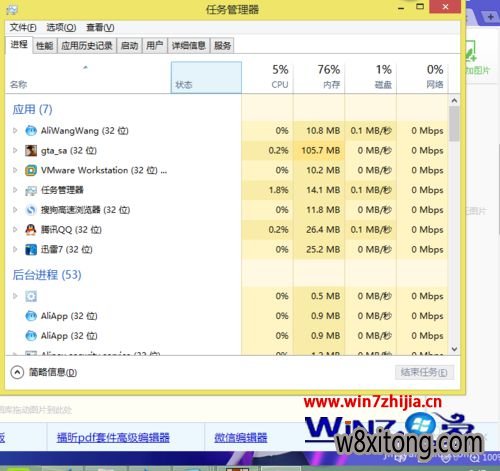Select the 11.8 MB memory cell of 搜狗高速浏览器
Viewport: 500px width, 471px height.
click(x=319, y=210)
